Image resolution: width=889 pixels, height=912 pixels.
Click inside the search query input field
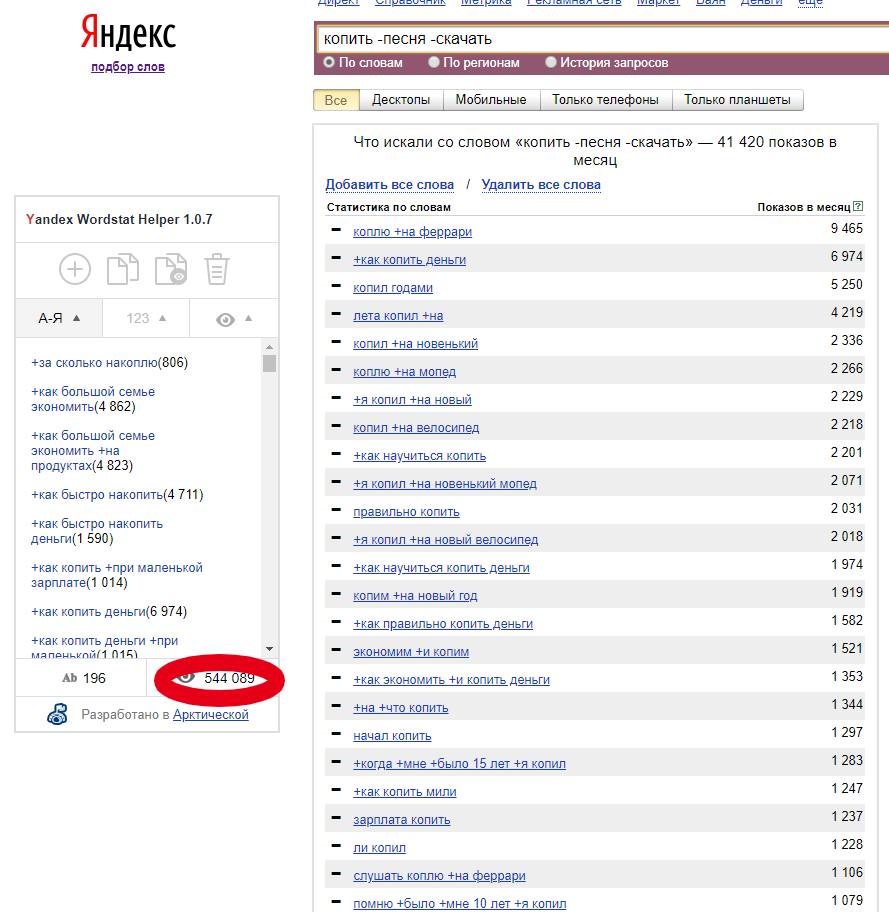tap(602, 39)
